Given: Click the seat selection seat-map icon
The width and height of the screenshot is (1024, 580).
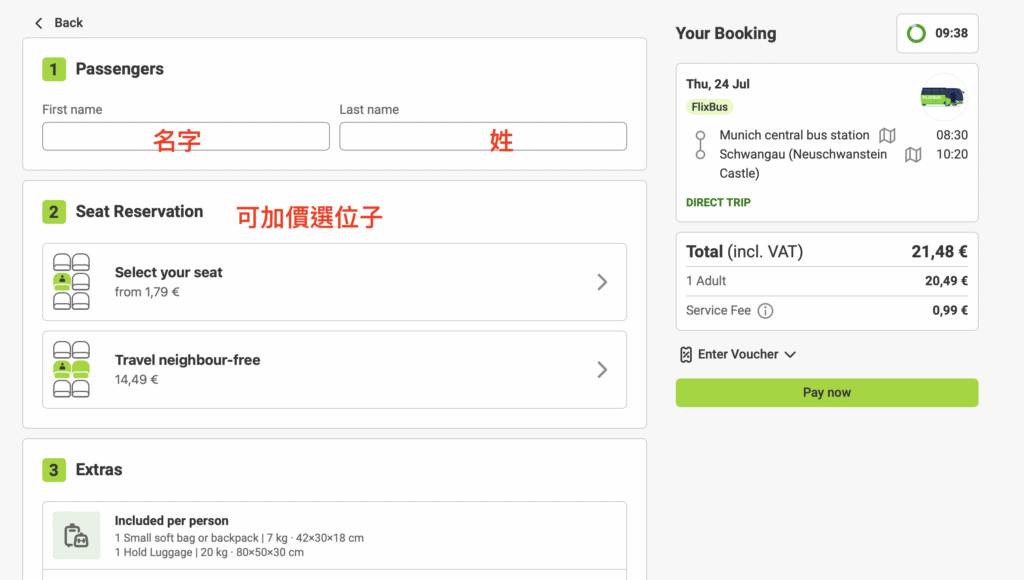Looking at the screenshot, I should [71, 282].
